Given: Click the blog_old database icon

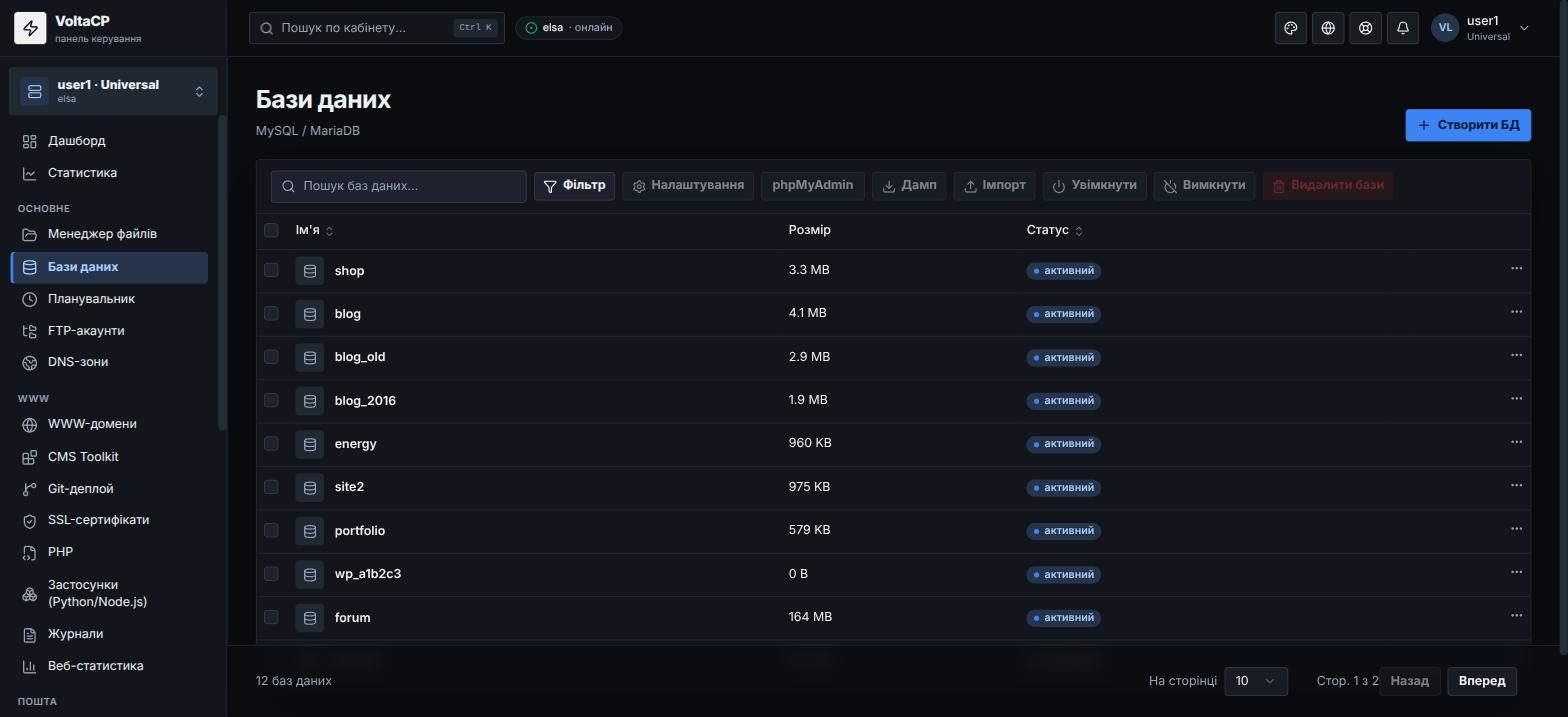Looking at the screenshot, I should click(x=310, y=357).
